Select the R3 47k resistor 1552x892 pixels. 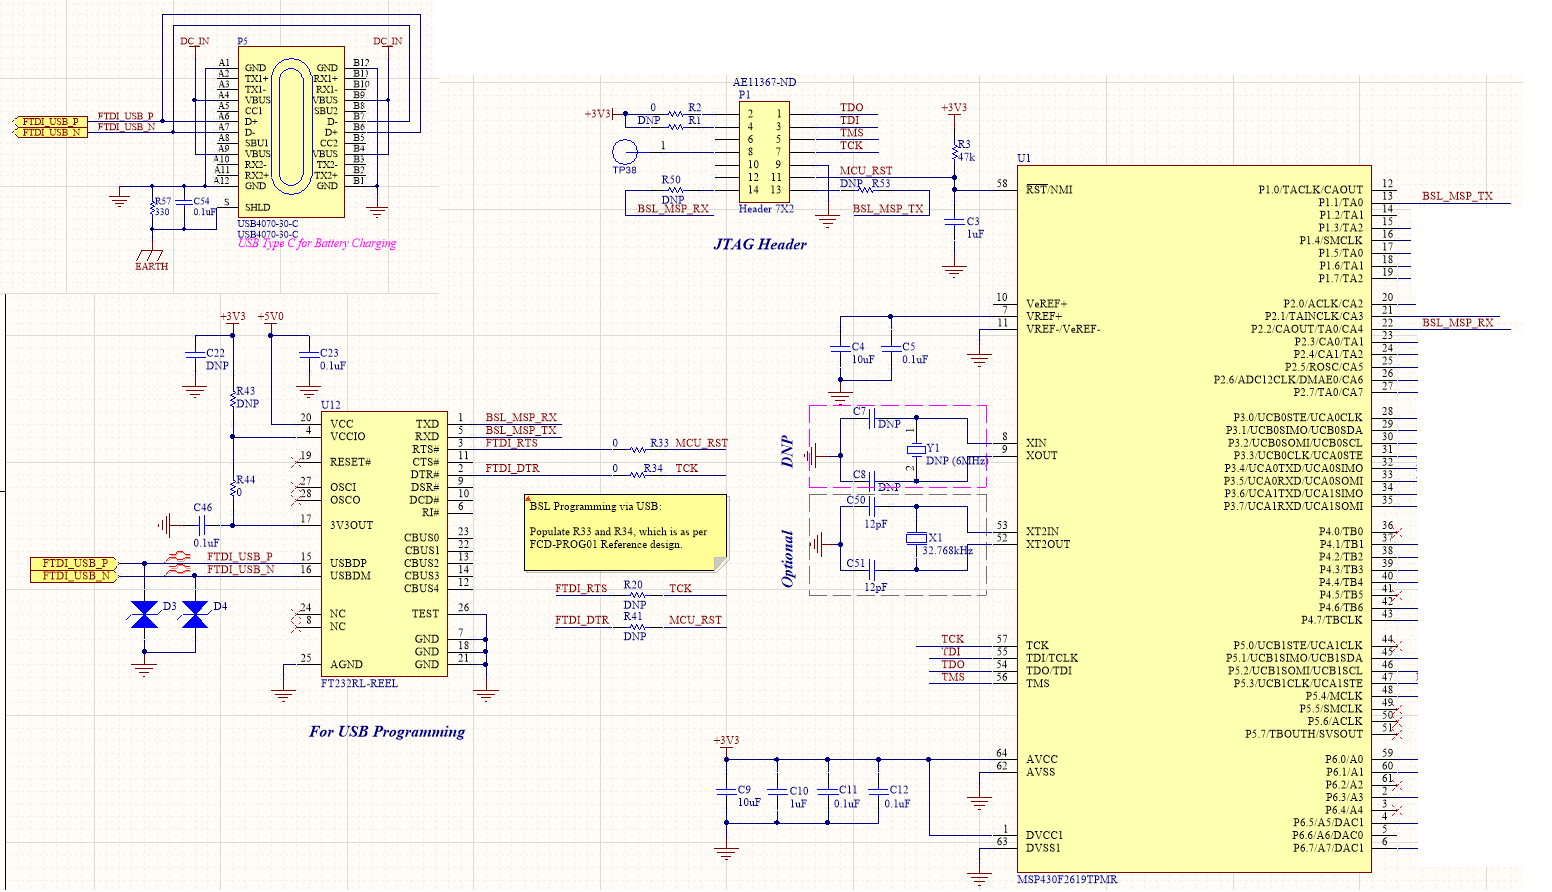[955, 154]
